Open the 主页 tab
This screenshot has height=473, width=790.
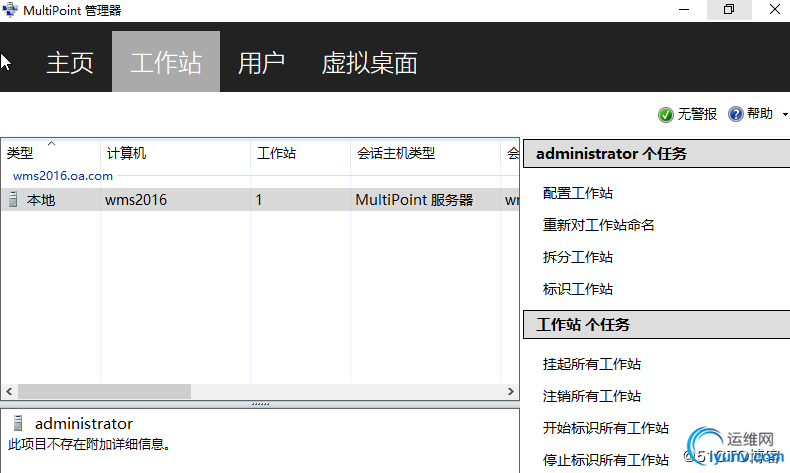70,63
